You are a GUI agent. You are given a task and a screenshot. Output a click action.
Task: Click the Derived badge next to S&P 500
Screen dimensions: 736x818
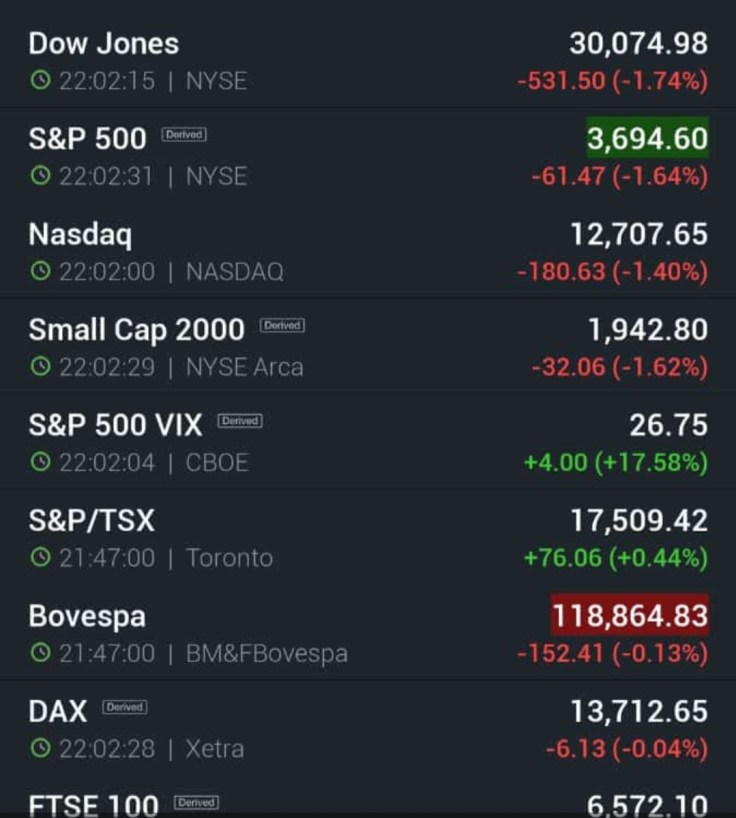[x=184, y=135]
